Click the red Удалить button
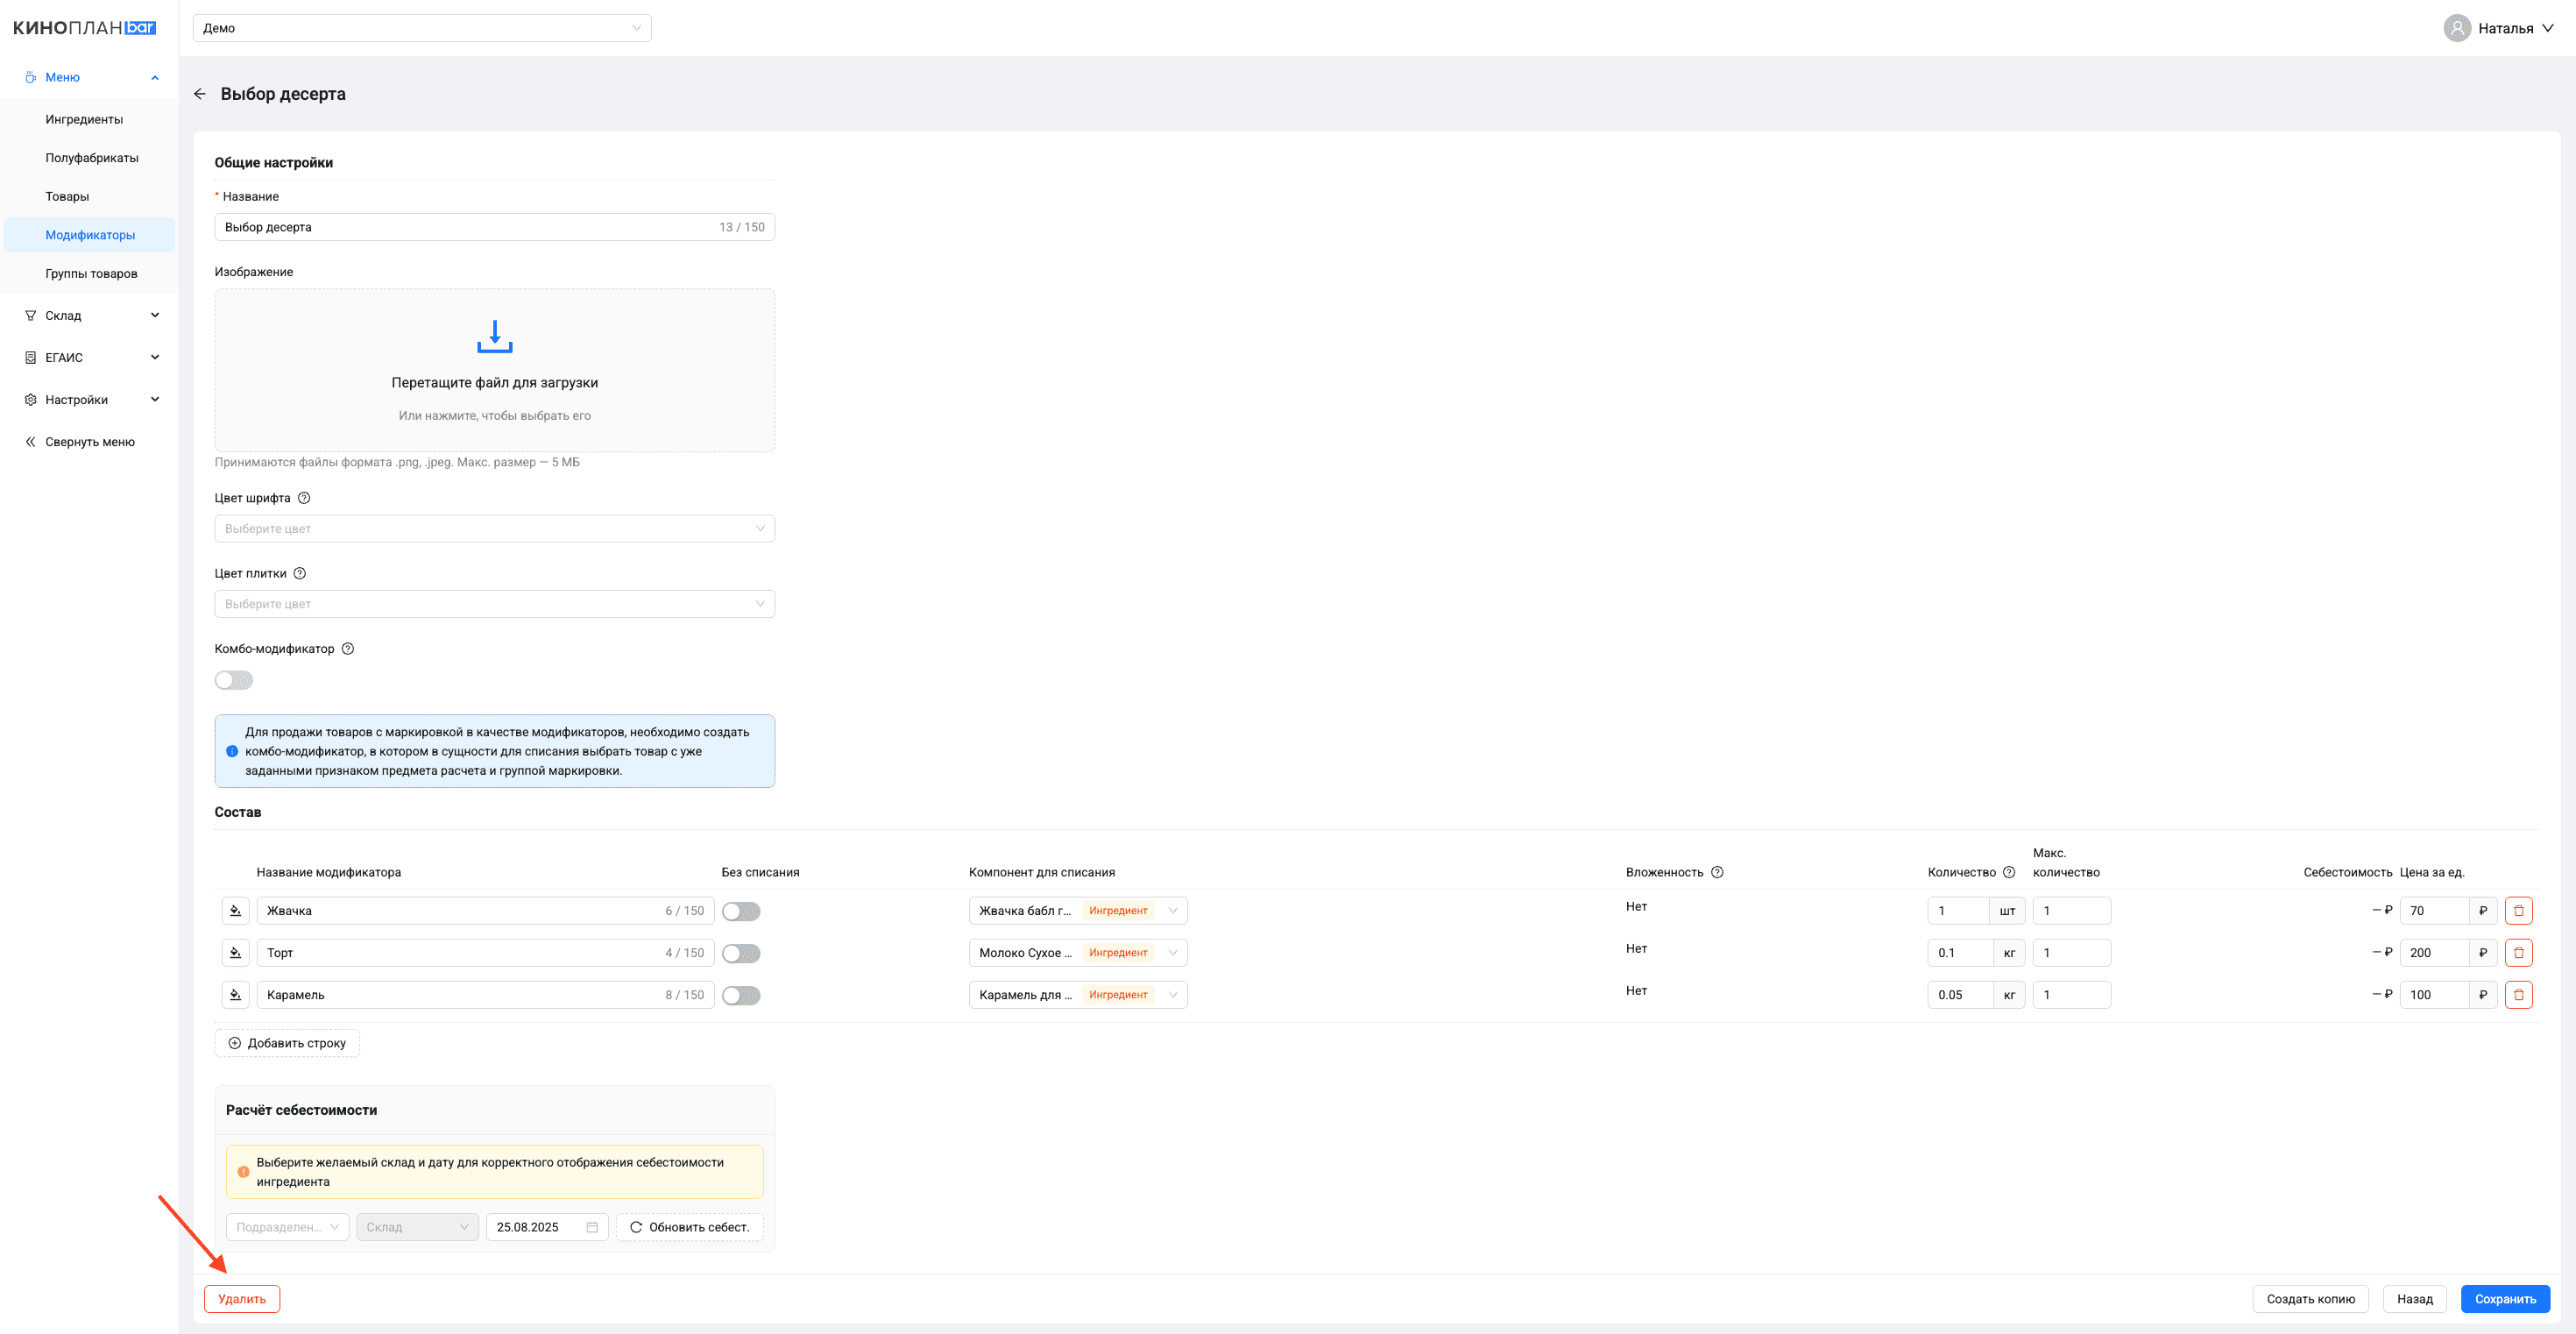This screenshot has height=1334, width=2576. [x=242, y=1299]
